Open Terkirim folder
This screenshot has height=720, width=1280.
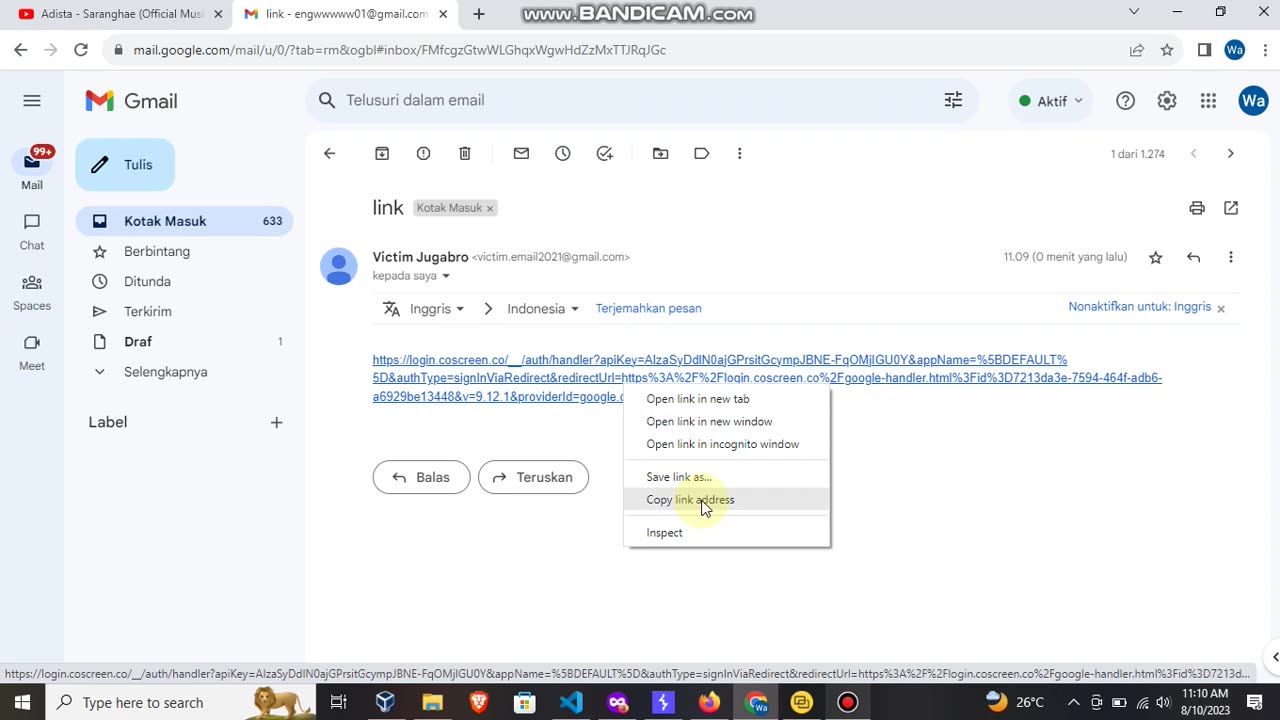[184, 311]
